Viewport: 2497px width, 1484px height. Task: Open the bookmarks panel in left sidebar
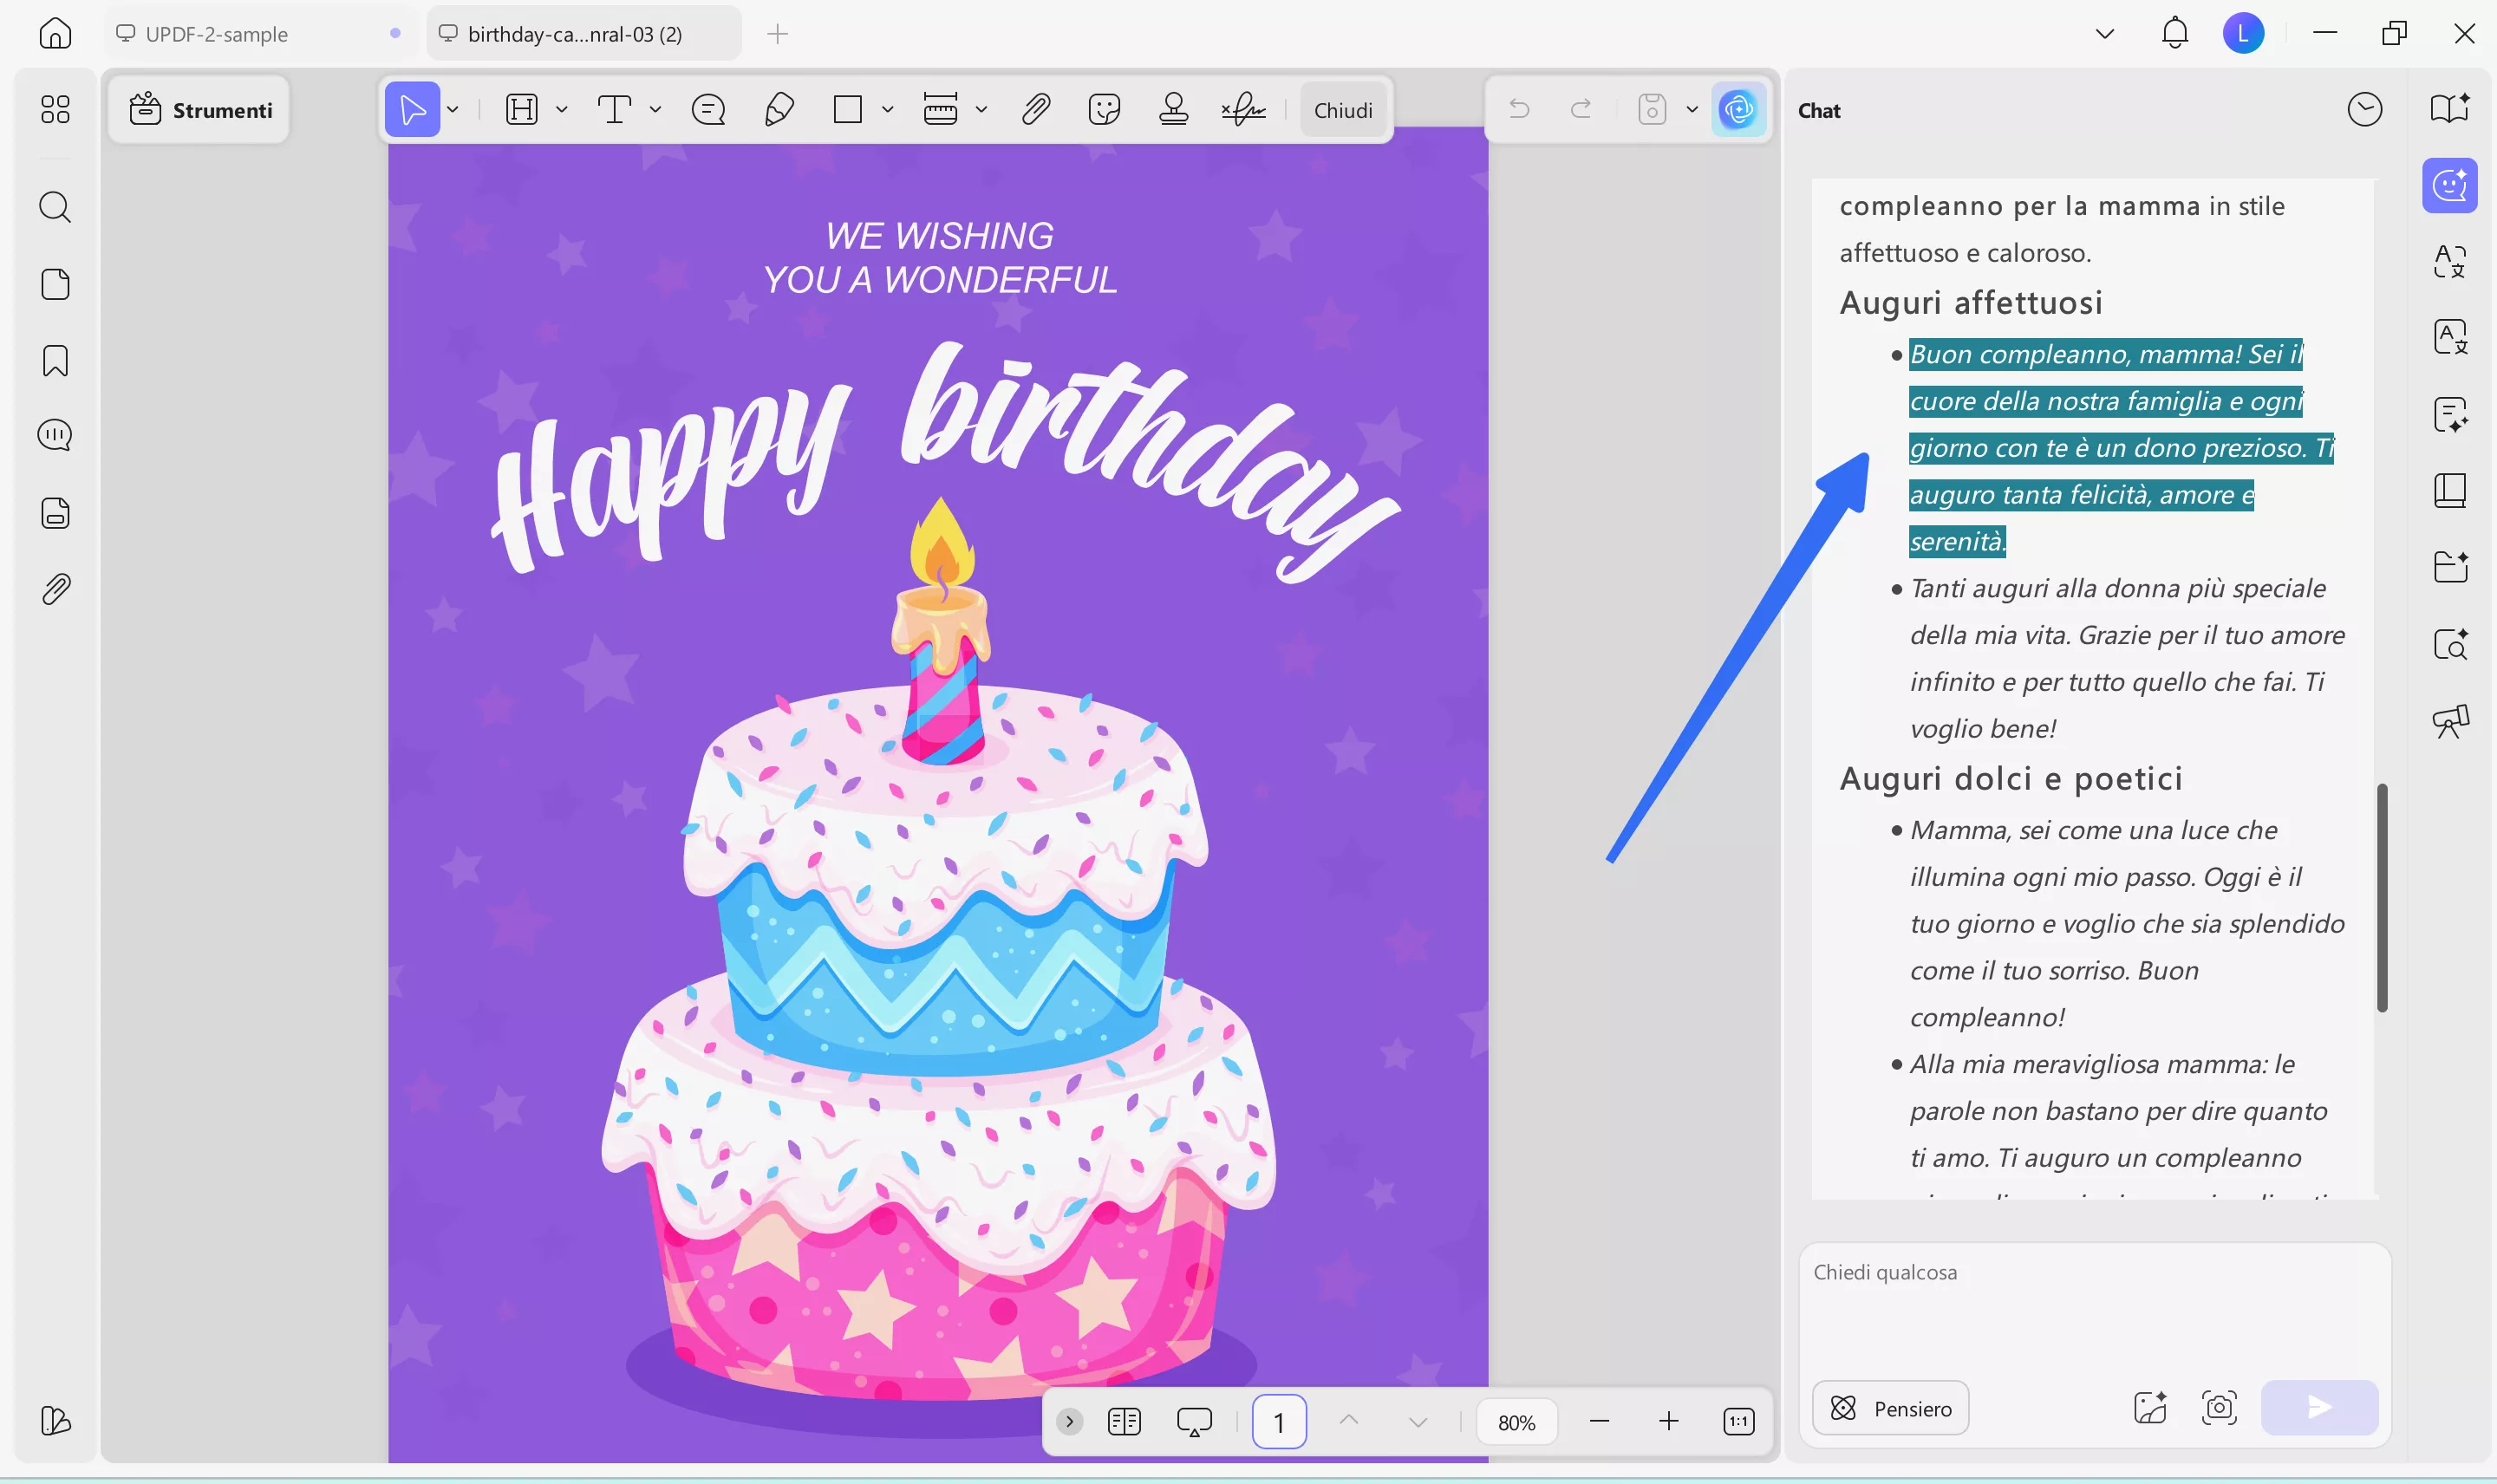(55, 361)
